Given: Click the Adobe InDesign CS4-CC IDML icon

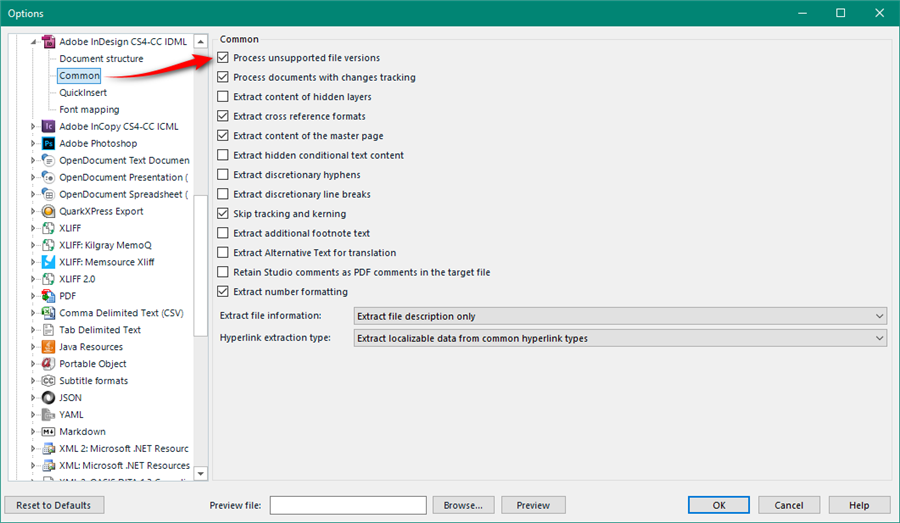Looking at the screenshot, I should click(x=48, y=42).
